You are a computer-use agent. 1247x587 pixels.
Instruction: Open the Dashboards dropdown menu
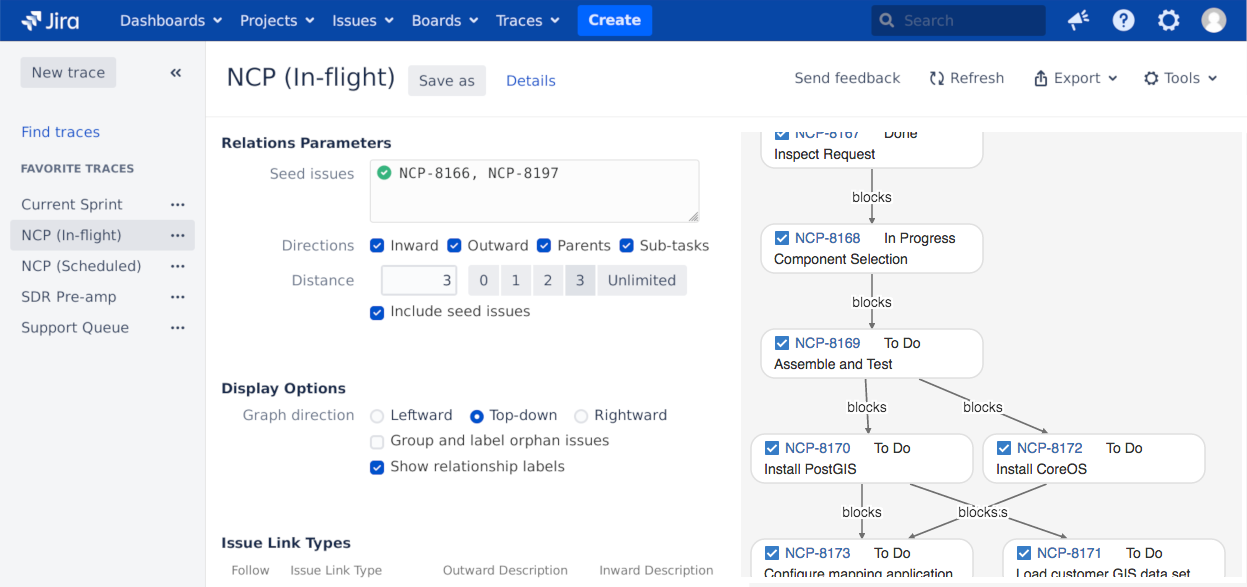[x=170, y=20]
